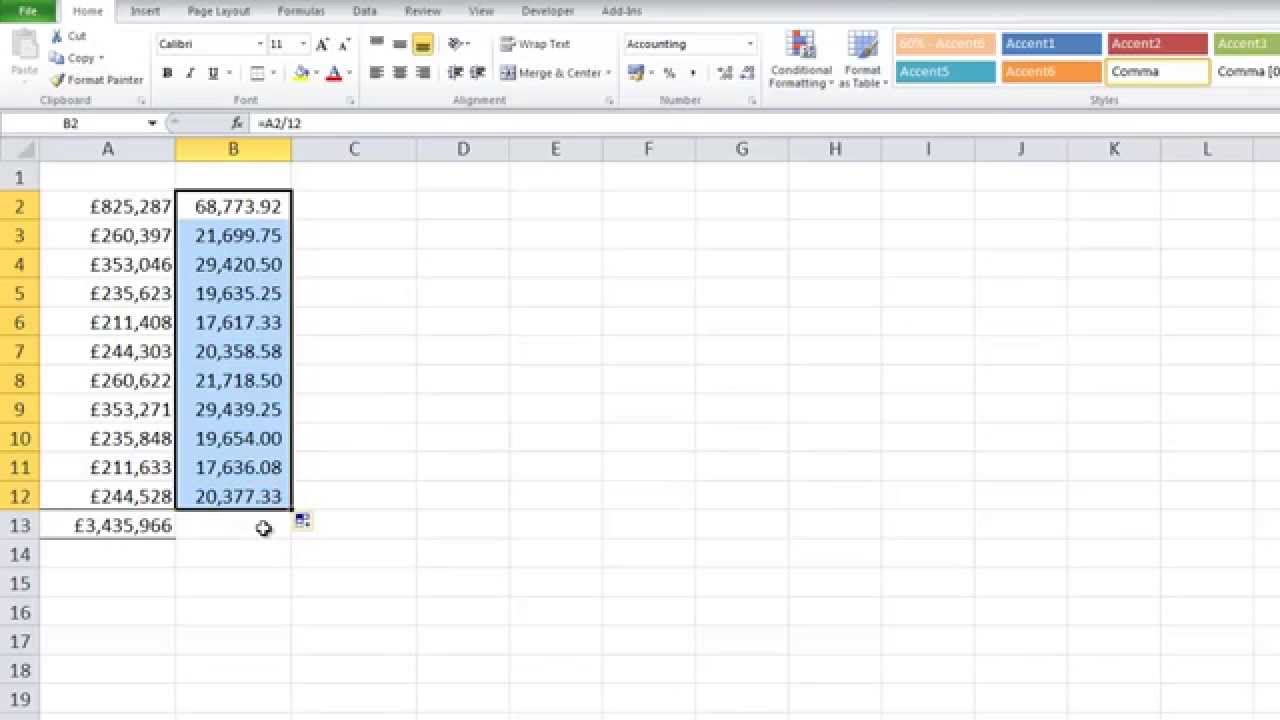Open the font name dropdown
Viewport: 1280px width, 720px height.
click(260, 44)
